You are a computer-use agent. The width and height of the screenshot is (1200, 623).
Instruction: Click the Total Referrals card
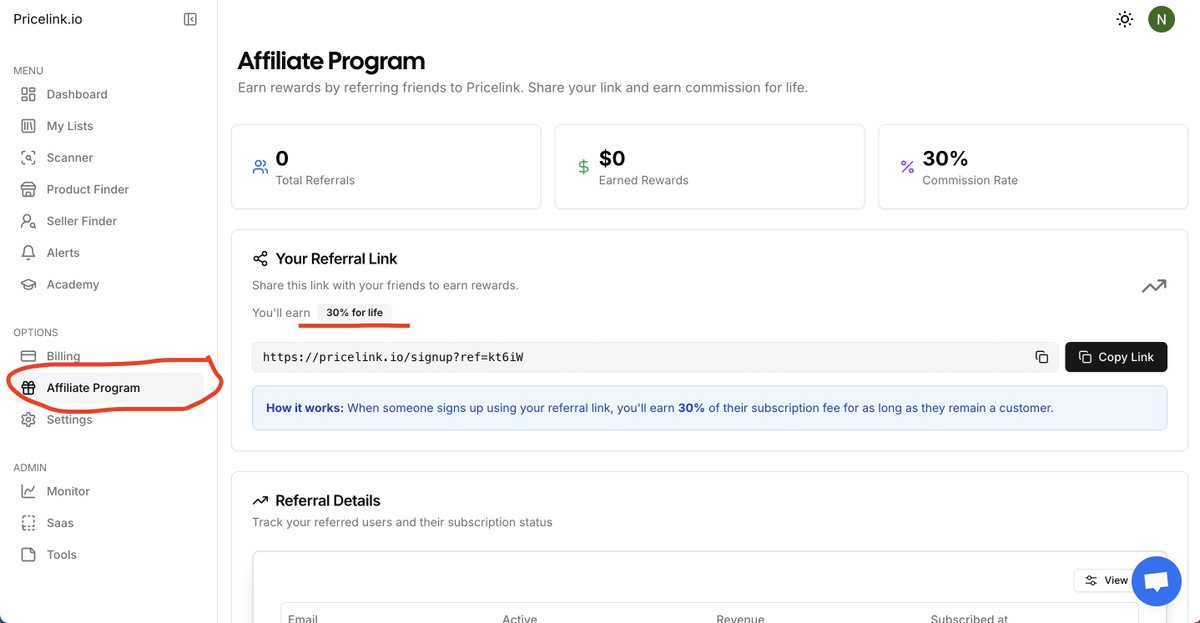point(386,167)
